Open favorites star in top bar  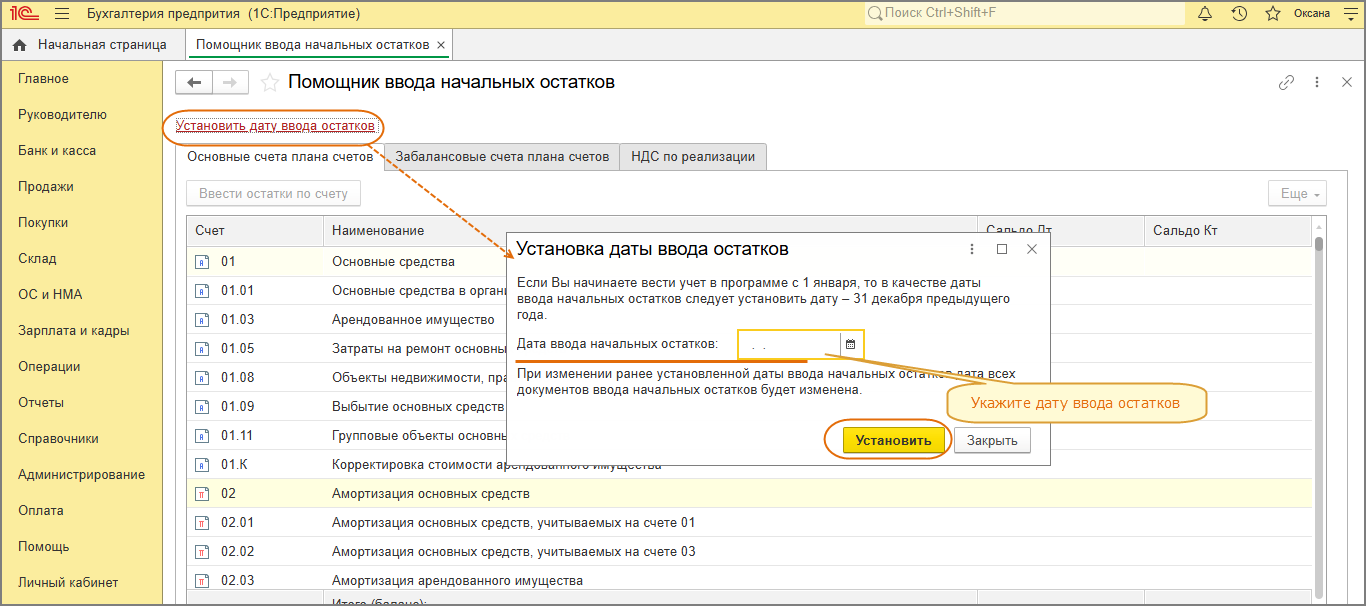point(1273,14)
